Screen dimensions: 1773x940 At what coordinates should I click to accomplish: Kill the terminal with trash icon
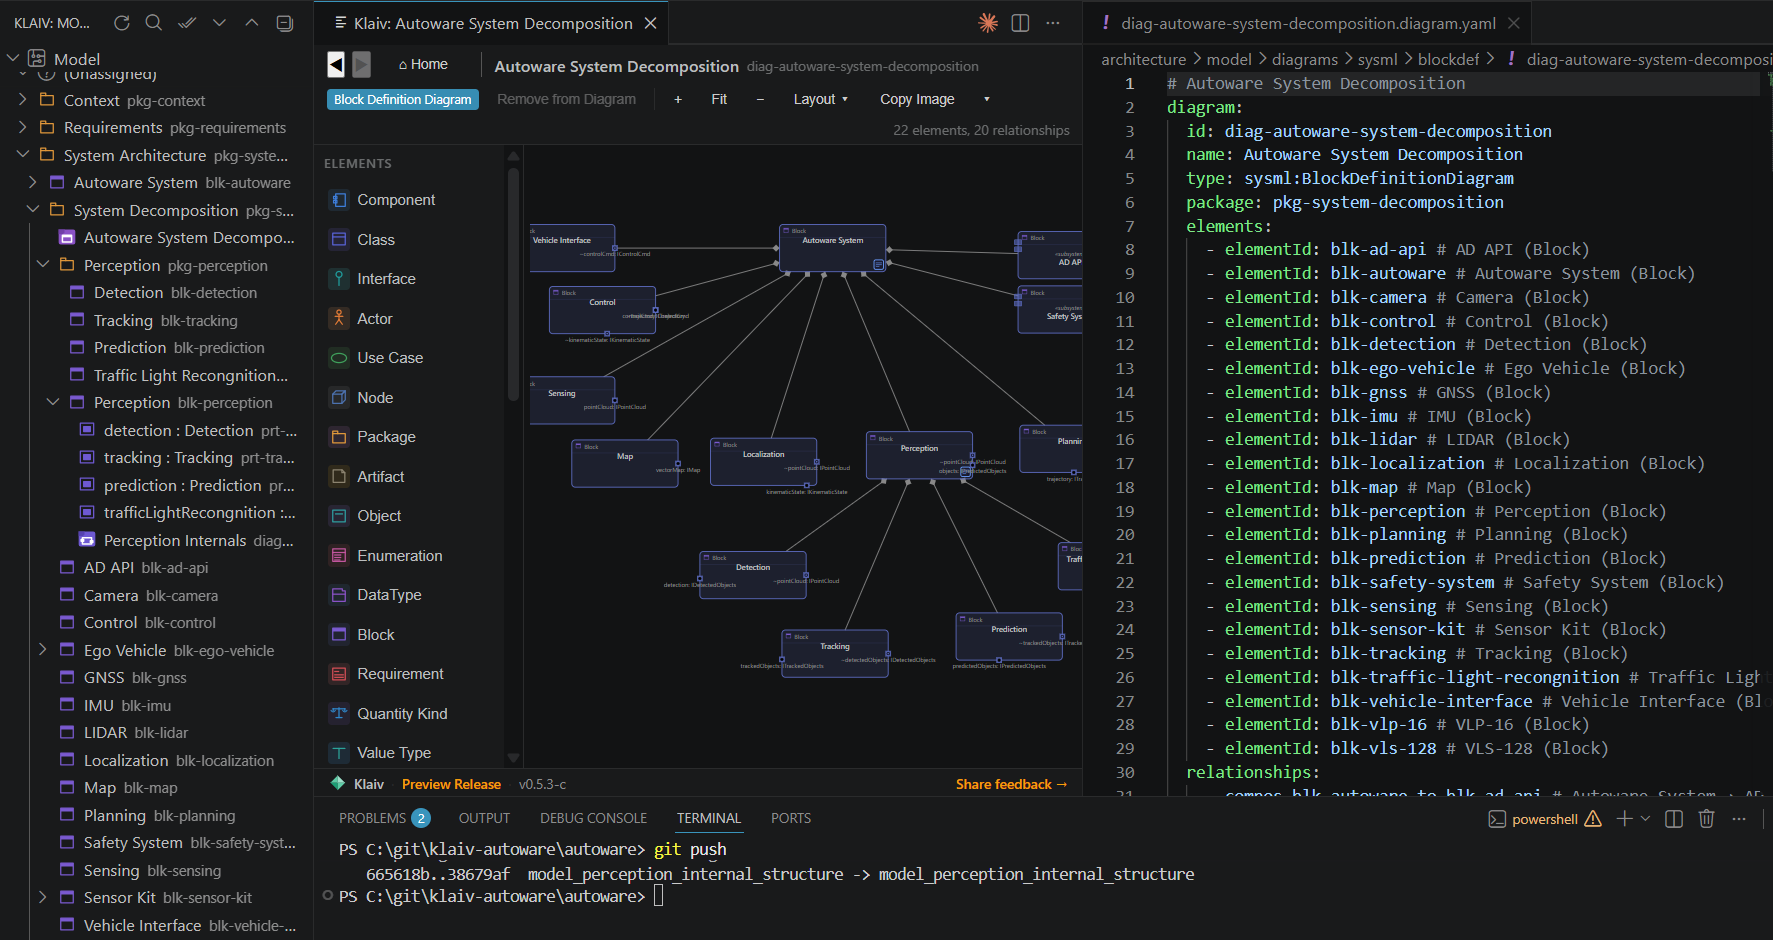[1706, 819]
